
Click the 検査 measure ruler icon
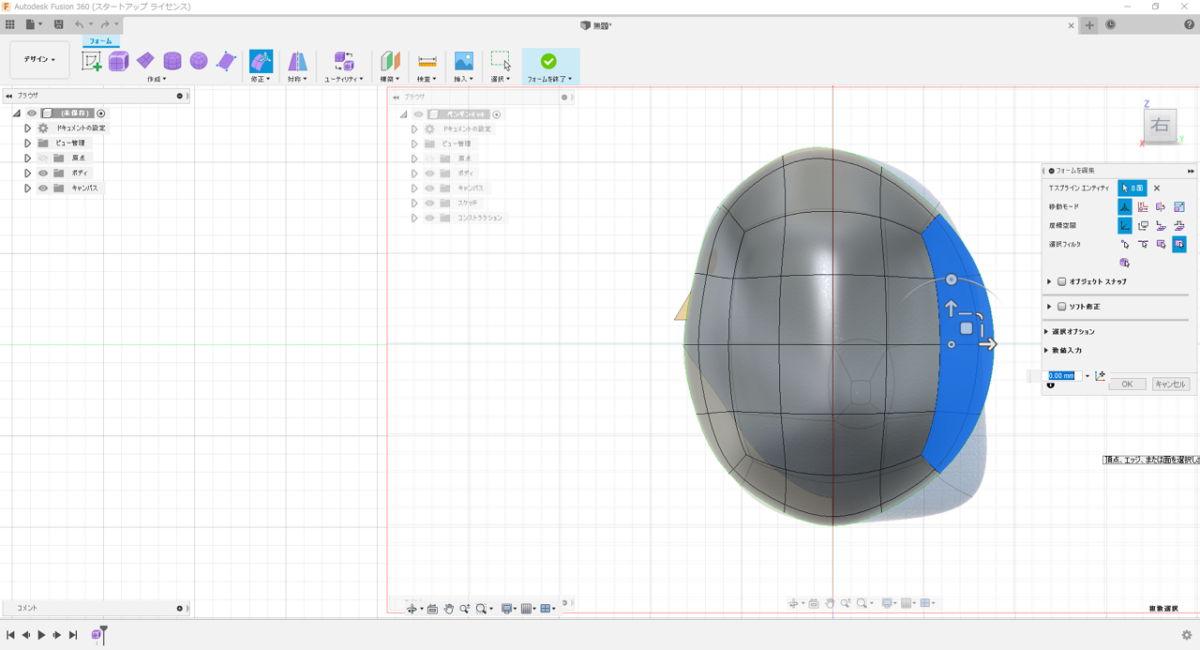427,61
